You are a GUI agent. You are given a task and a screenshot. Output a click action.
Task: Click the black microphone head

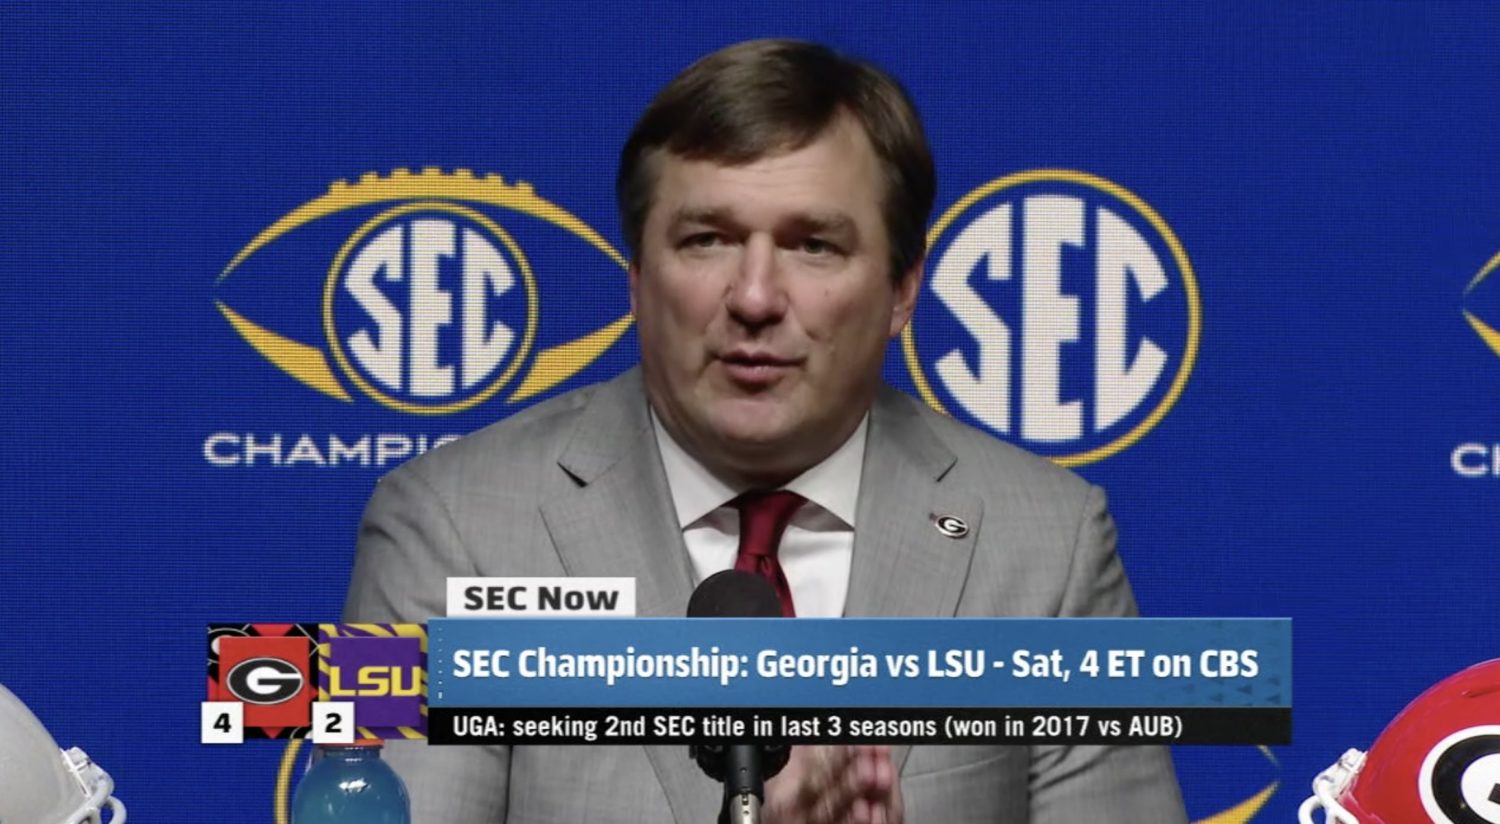click(735, 595)
